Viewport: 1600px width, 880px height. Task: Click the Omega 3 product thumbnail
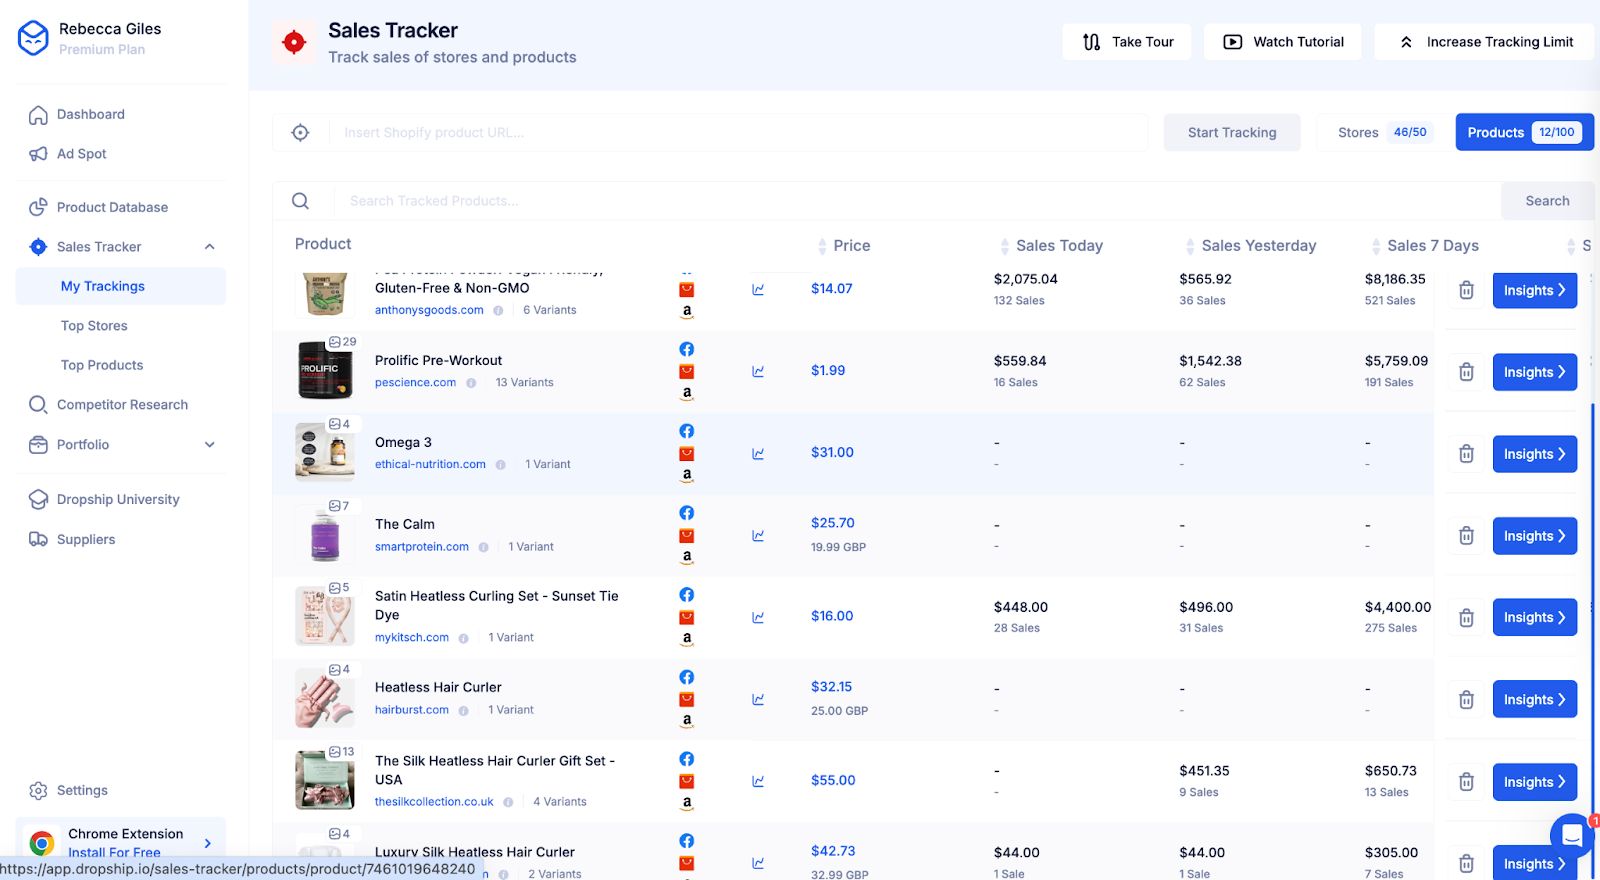click(x=324, y=452)
